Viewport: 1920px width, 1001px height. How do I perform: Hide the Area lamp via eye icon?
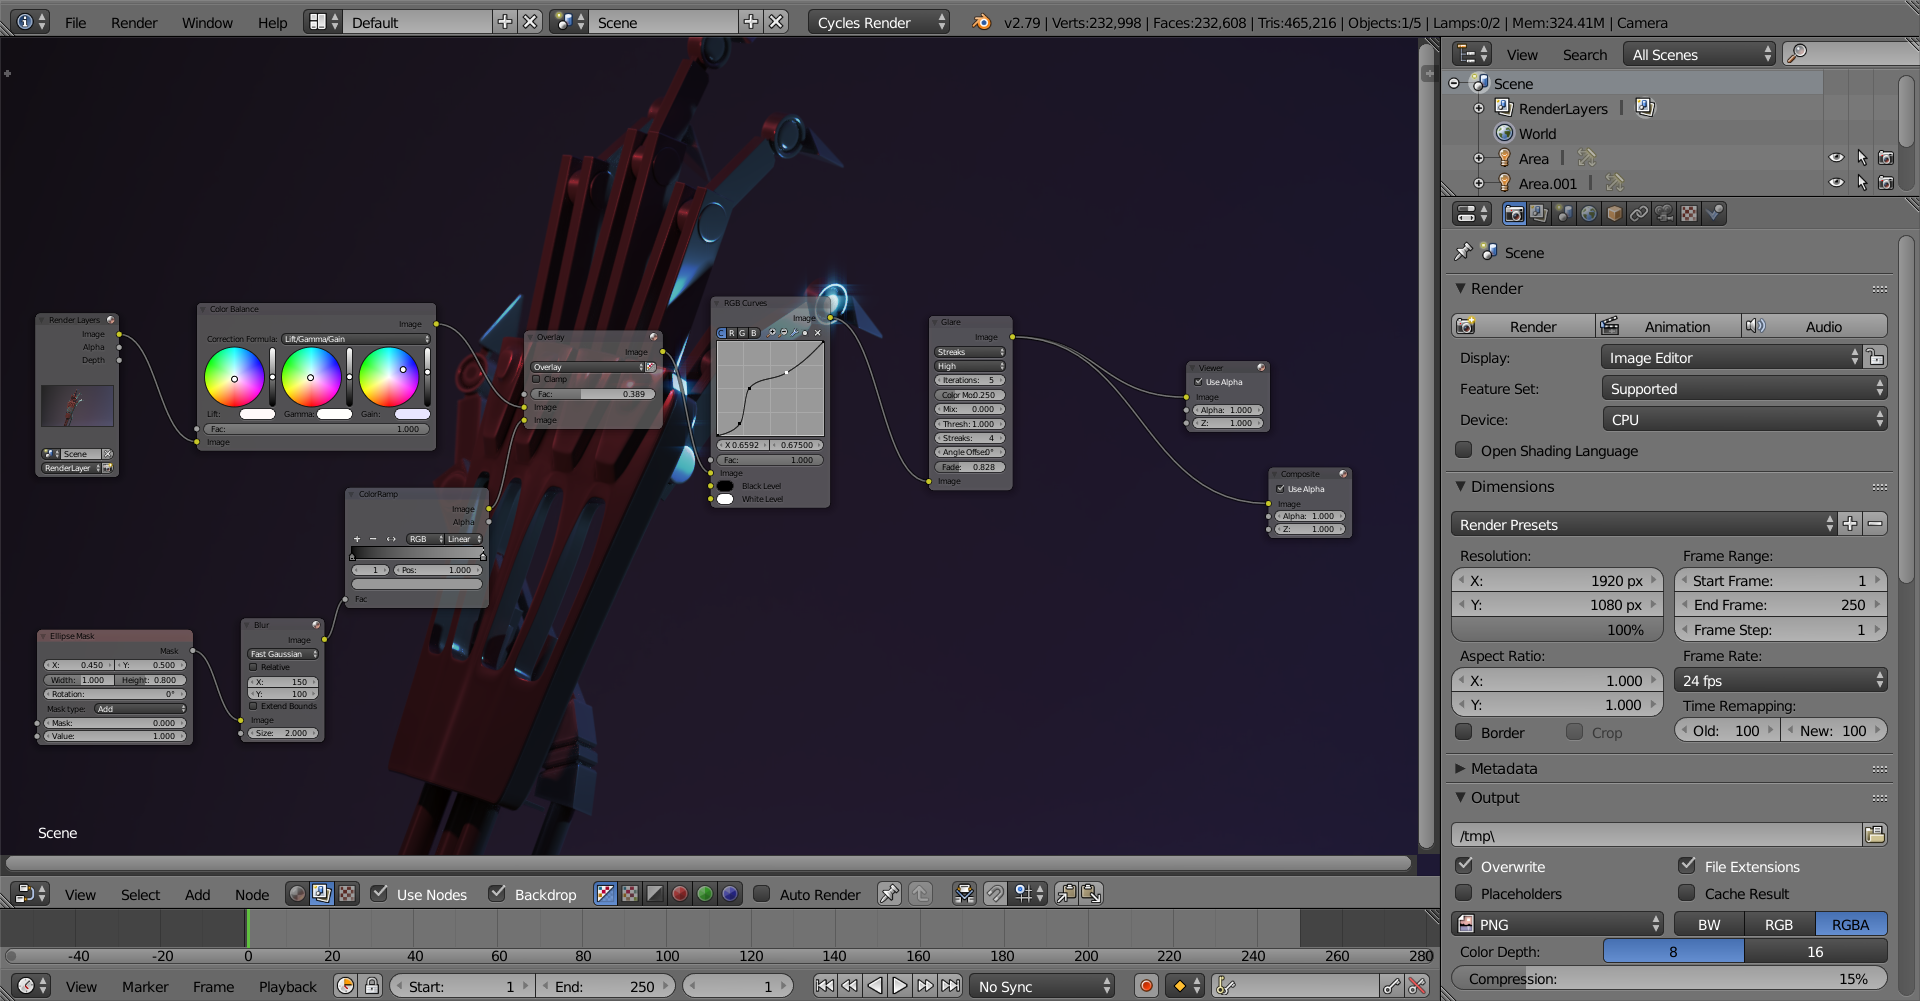pos(1836,158)
